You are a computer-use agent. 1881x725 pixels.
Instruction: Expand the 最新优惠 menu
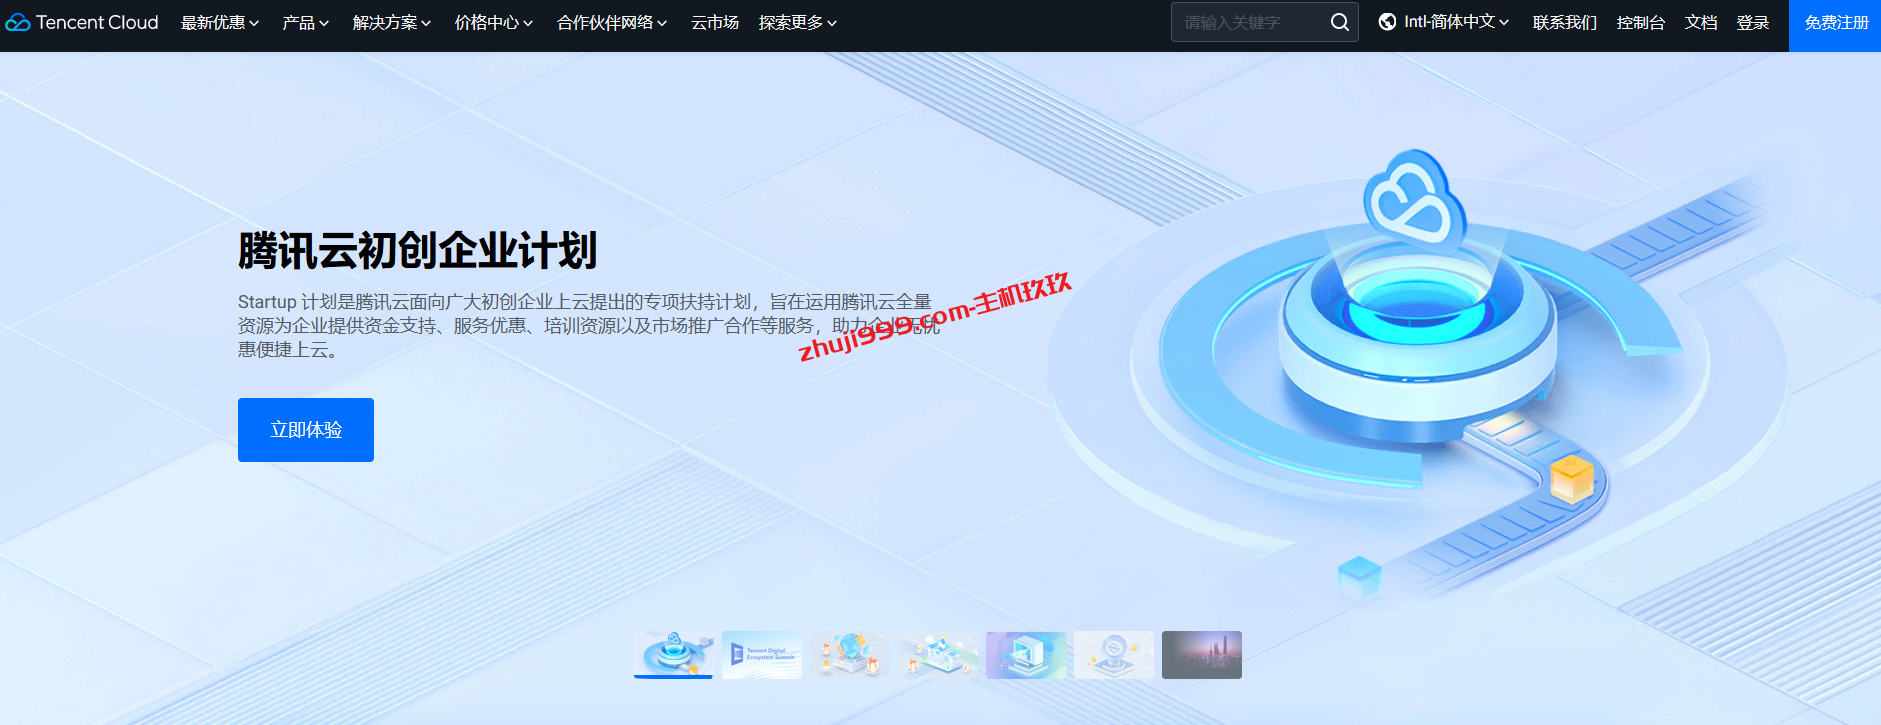coord(220,22)
